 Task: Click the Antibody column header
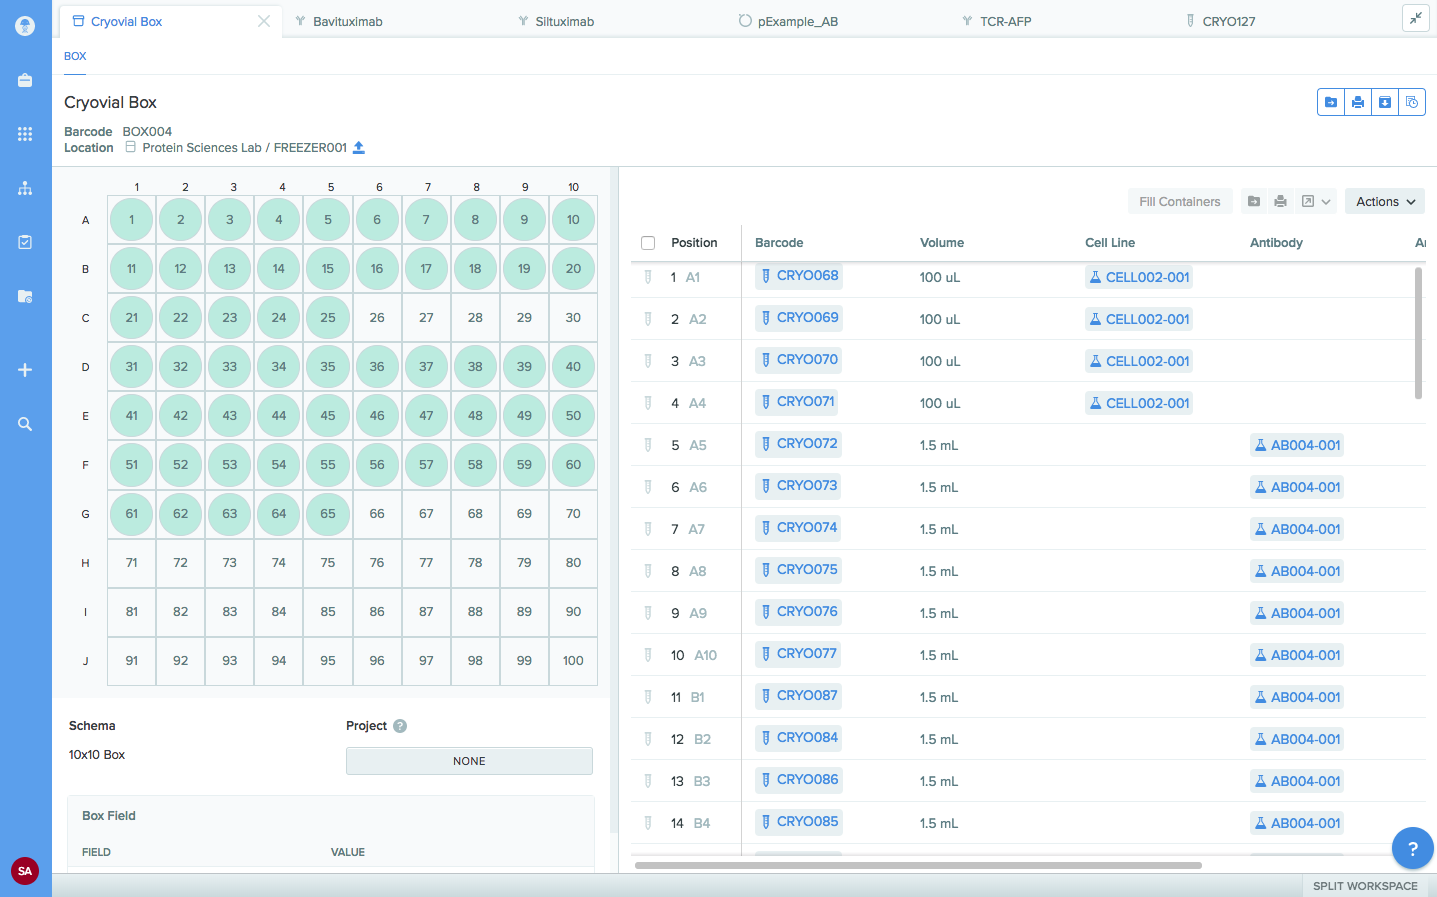click(1276, 243)
